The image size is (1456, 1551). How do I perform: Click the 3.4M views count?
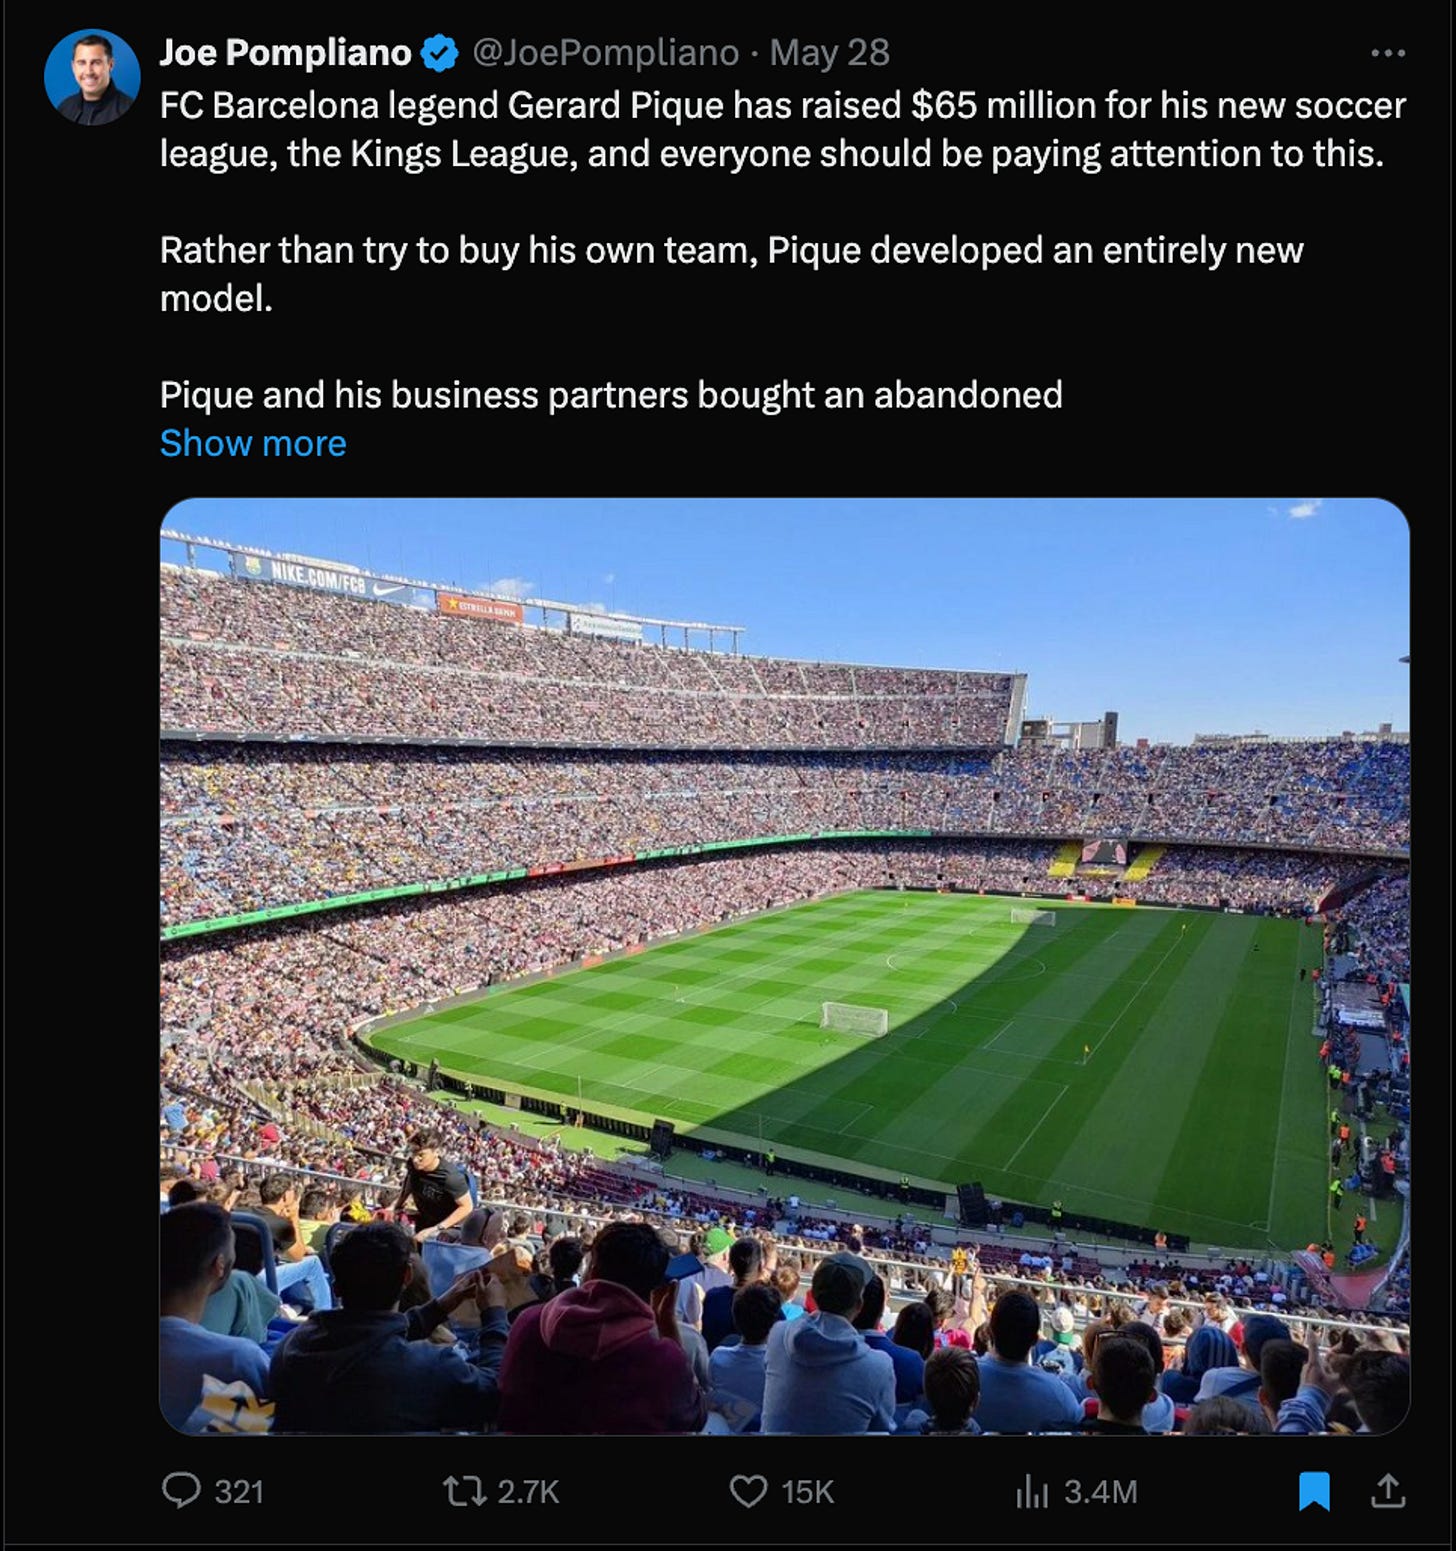pyautogui.click(x=1100, y=1492)
